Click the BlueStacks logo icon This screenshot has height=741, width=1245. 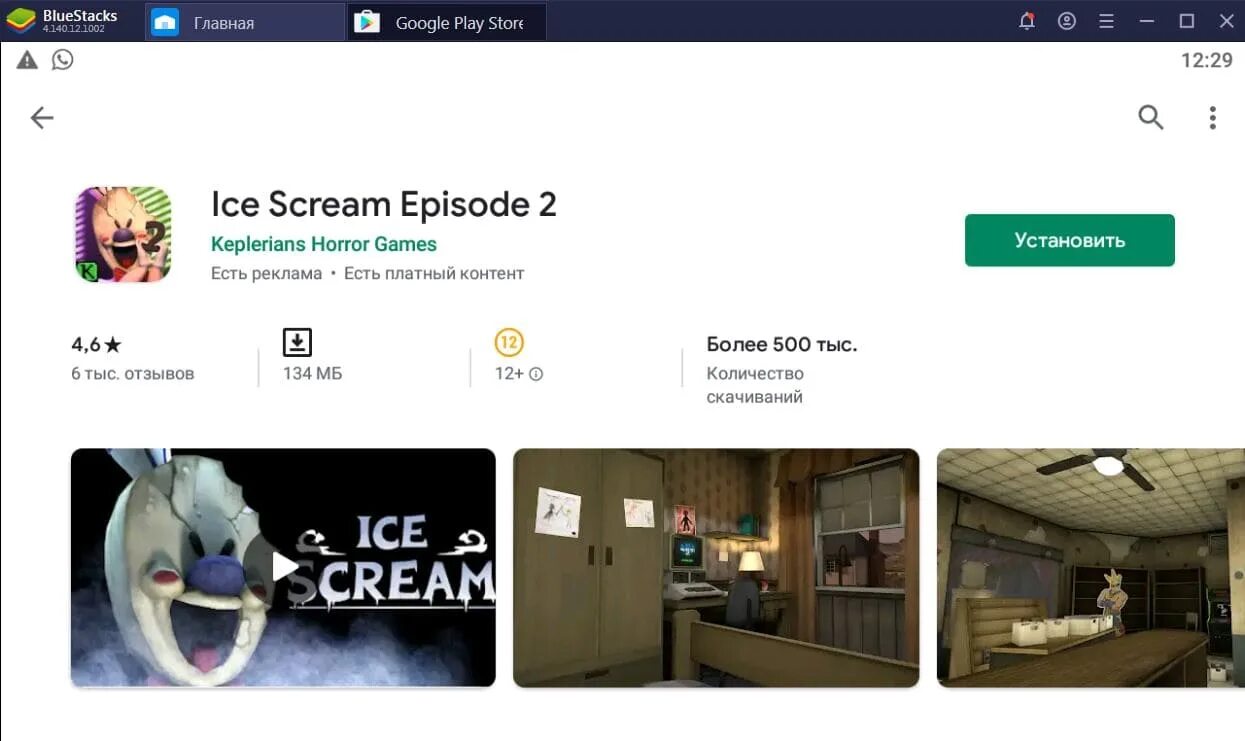click(x=21, y=21)
